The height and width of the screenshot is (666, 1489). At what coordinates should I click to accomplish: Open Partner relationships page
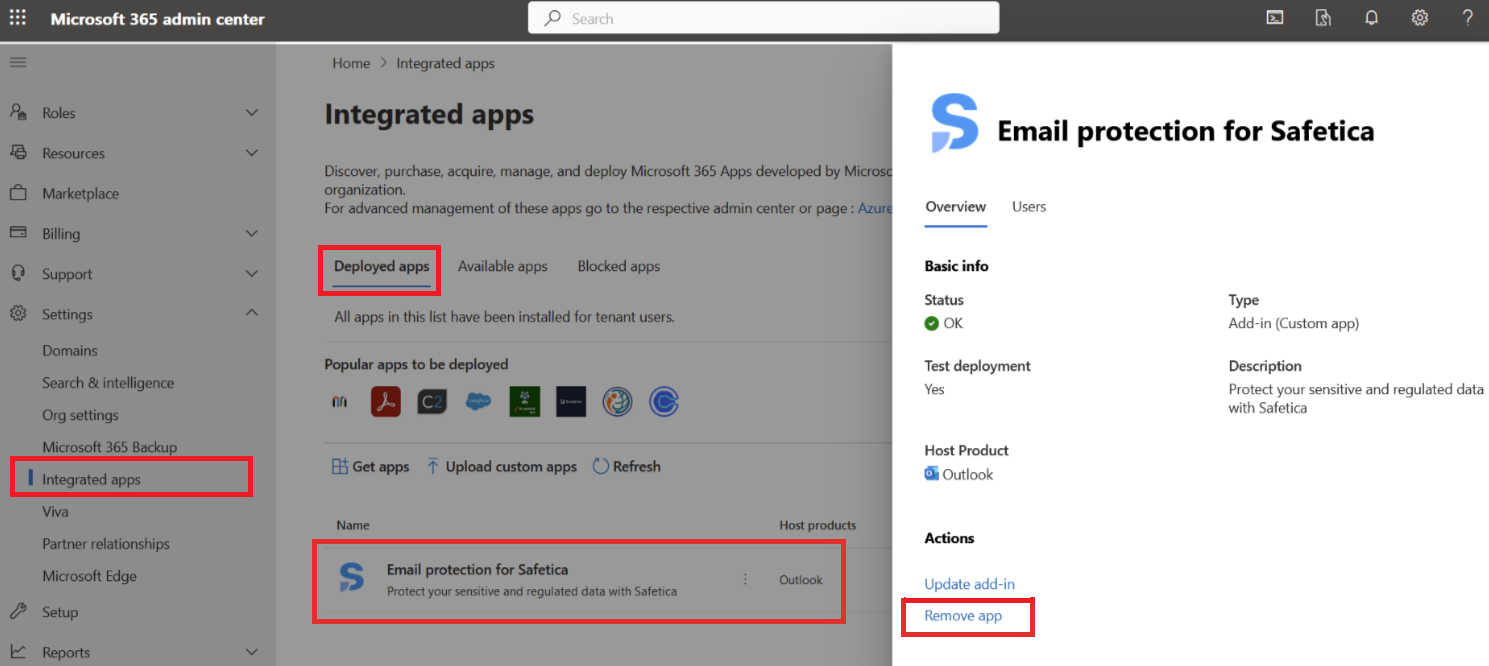pyautogui.click(x=106, y=544)
